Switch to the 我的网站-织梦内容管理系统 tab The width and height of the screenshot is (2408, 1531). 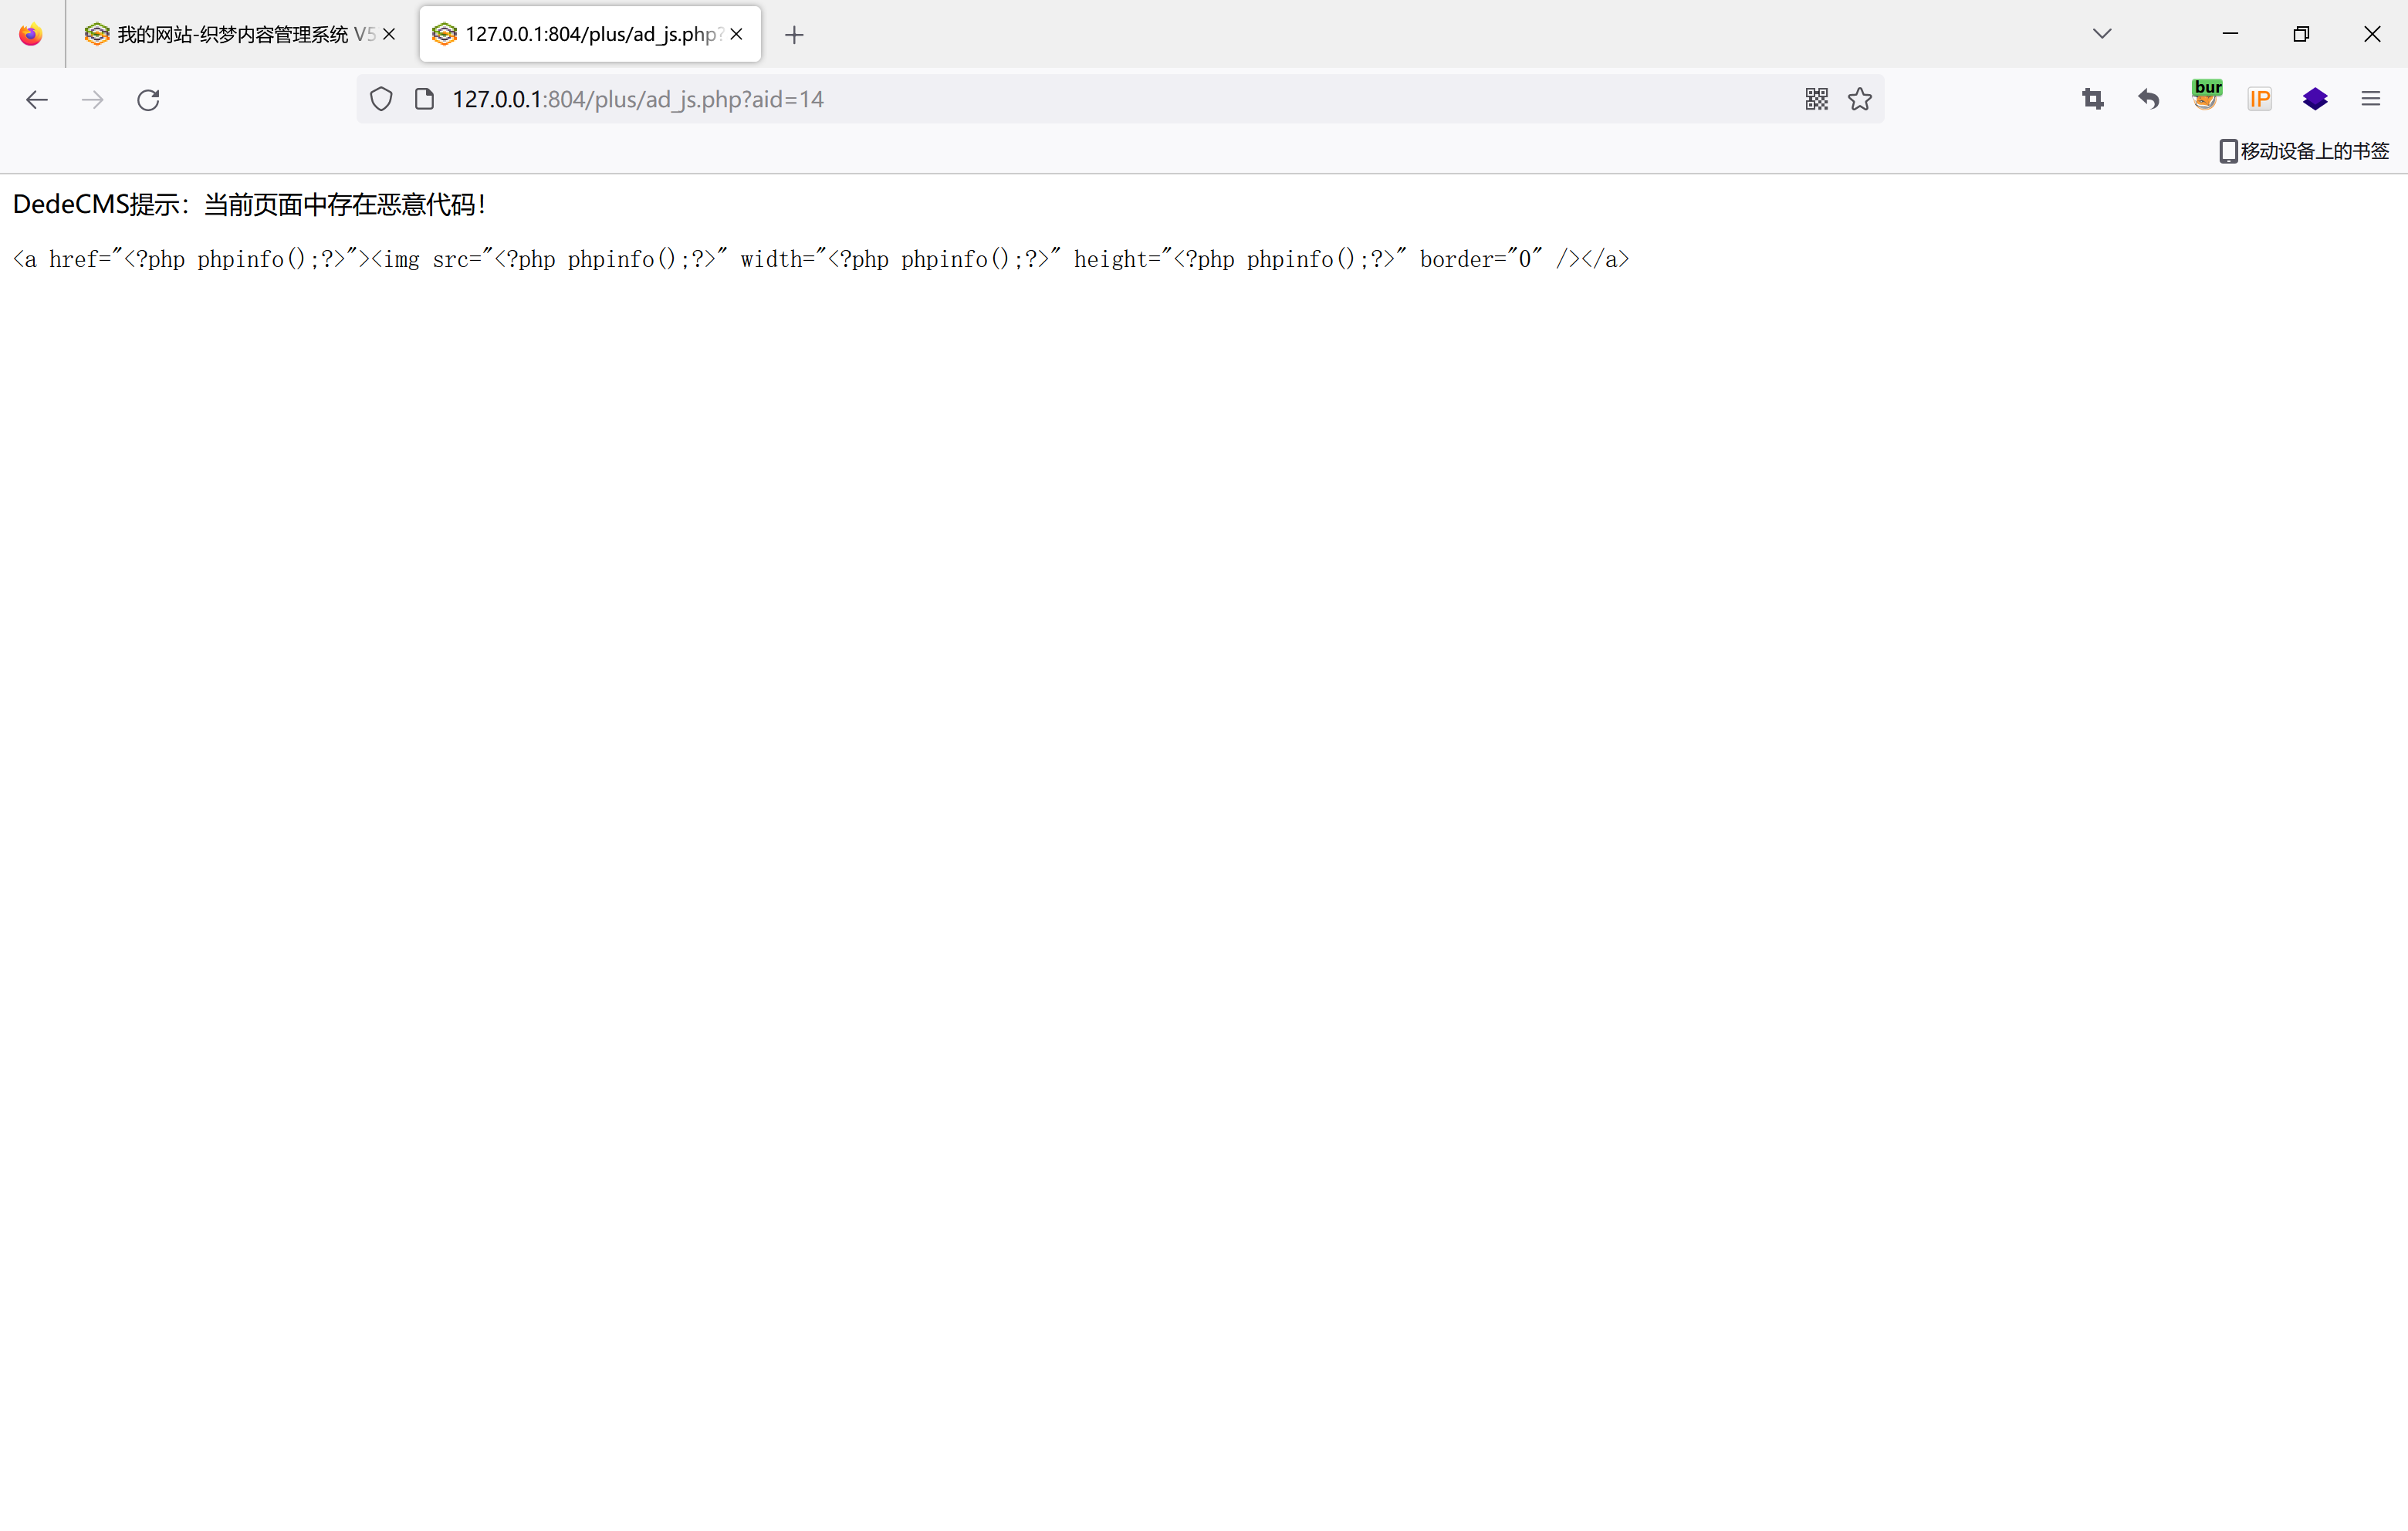tap(230, 34)
